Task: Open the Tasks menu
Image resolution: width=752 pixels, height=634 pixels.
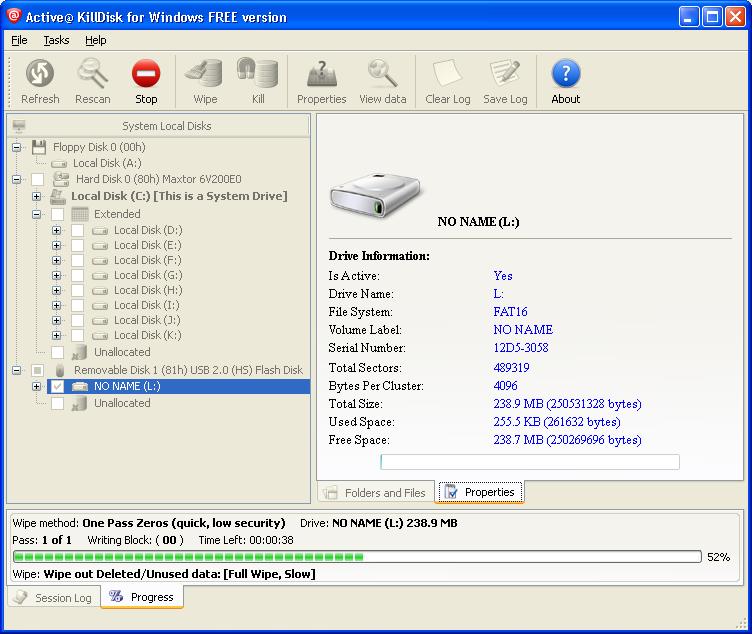Action: point(57,40)
